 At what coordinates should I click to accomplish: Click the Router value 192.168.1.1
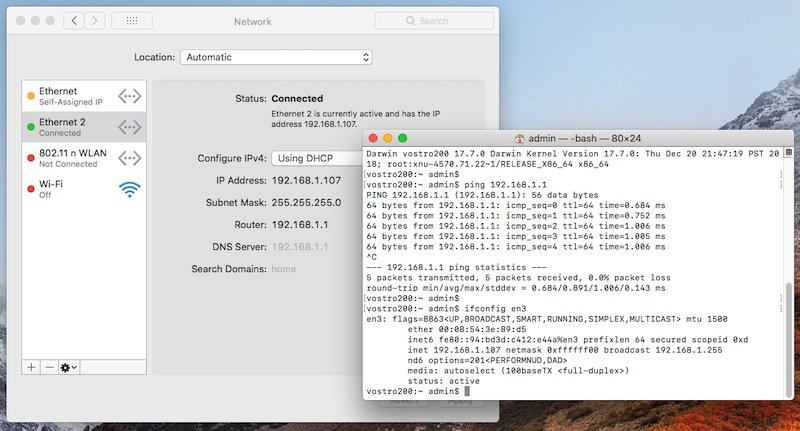point(300,224)
